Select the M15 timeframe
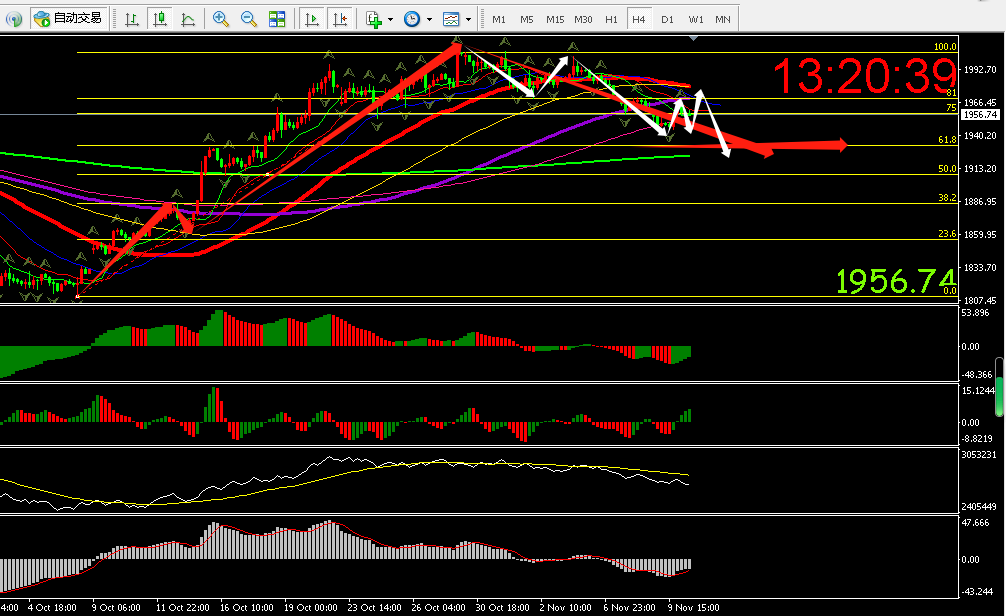 coord(555,19)
